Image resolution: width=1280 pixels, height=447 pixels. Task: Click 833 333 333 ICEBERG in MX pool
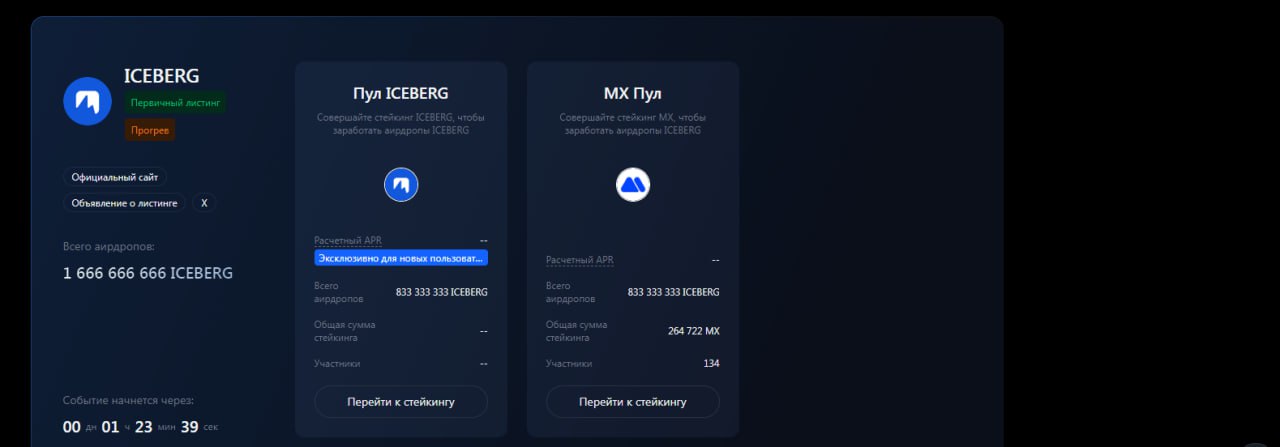pyautogui.click(x=673, y=292)
